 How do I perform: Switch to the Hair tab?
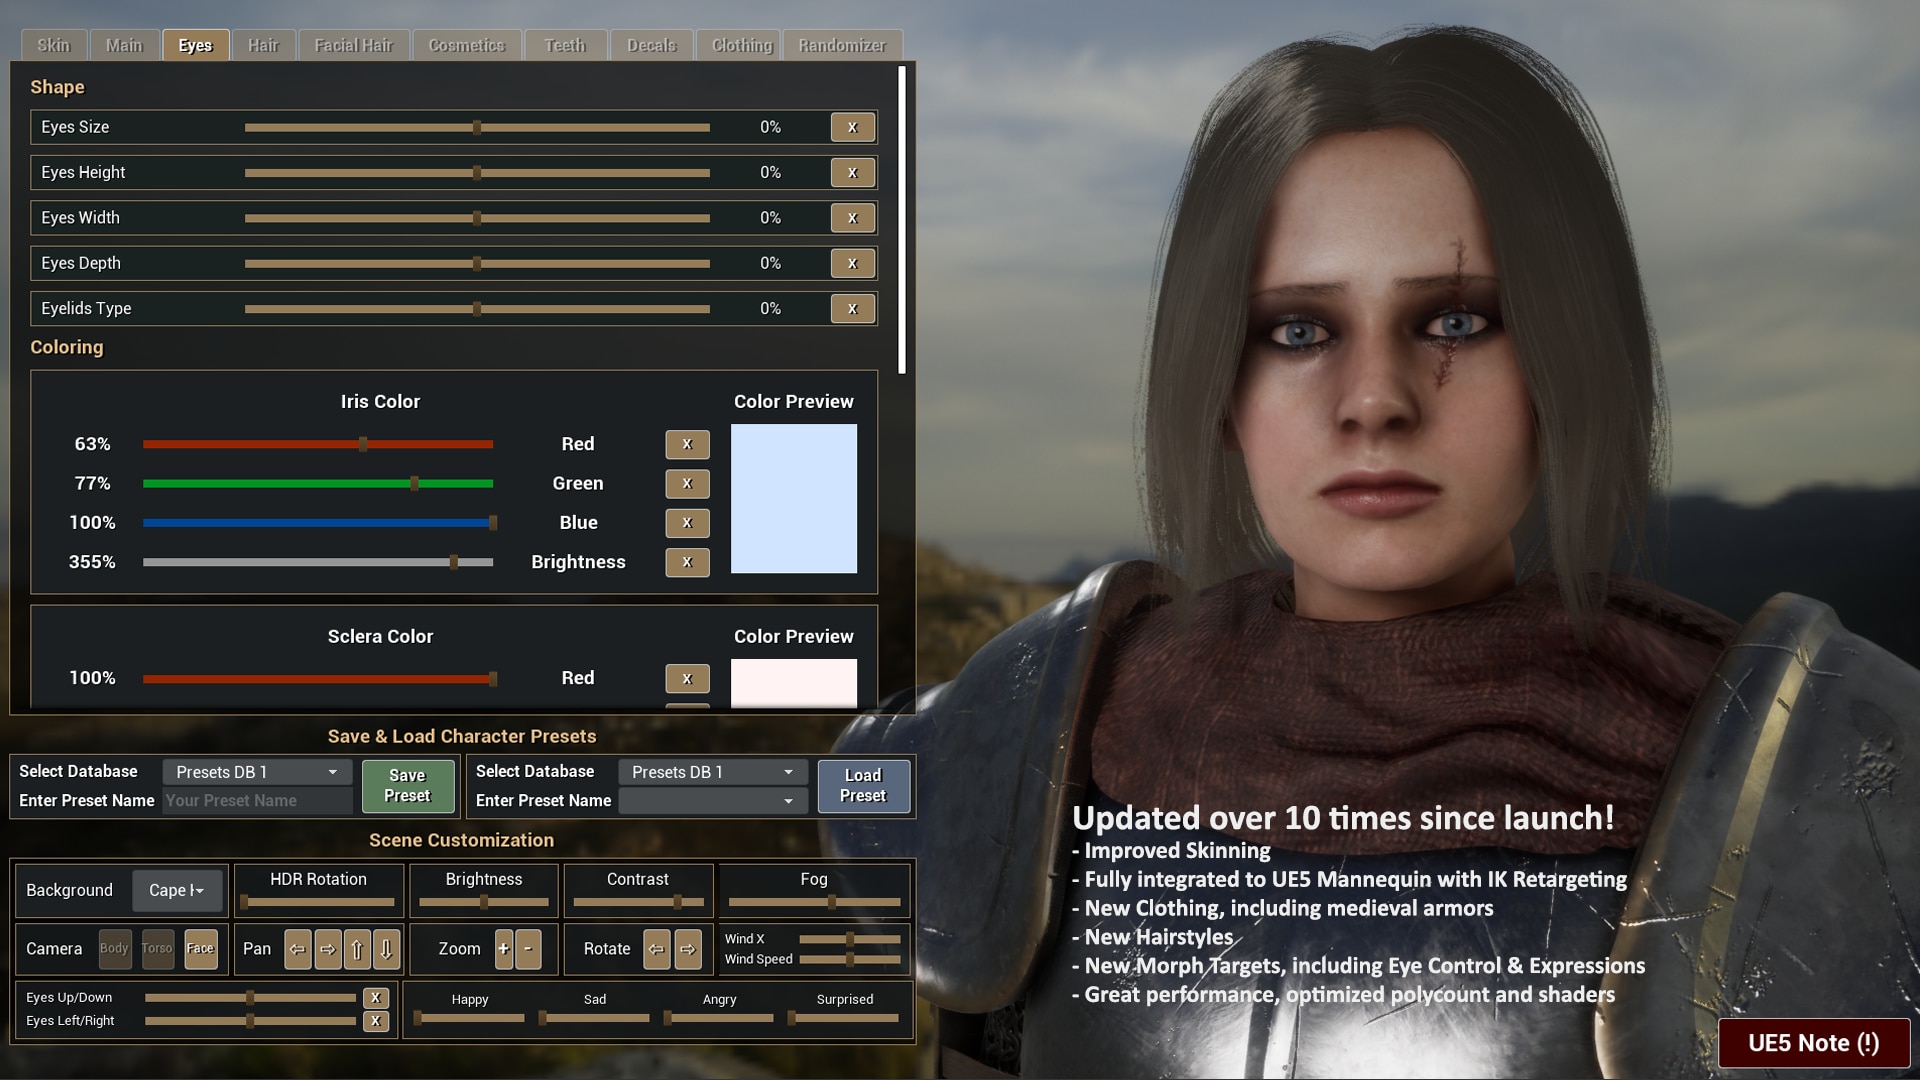point(264,44)
